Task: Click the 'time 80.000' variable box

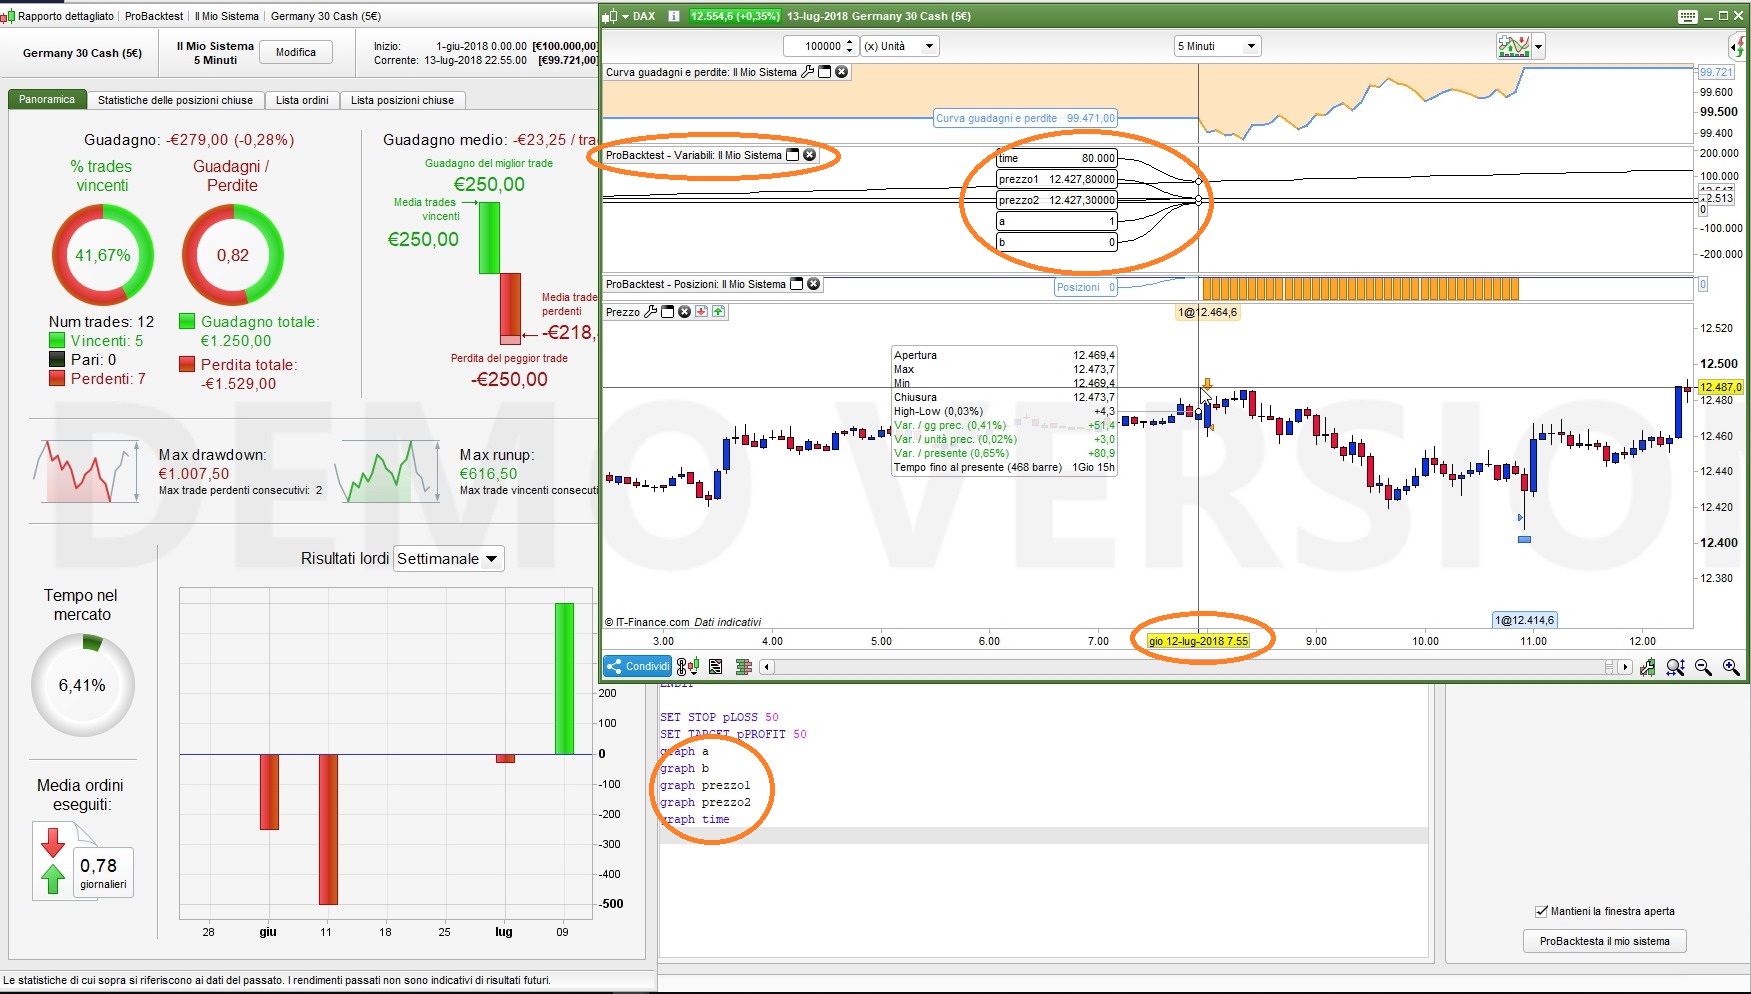Action: 1056,158
